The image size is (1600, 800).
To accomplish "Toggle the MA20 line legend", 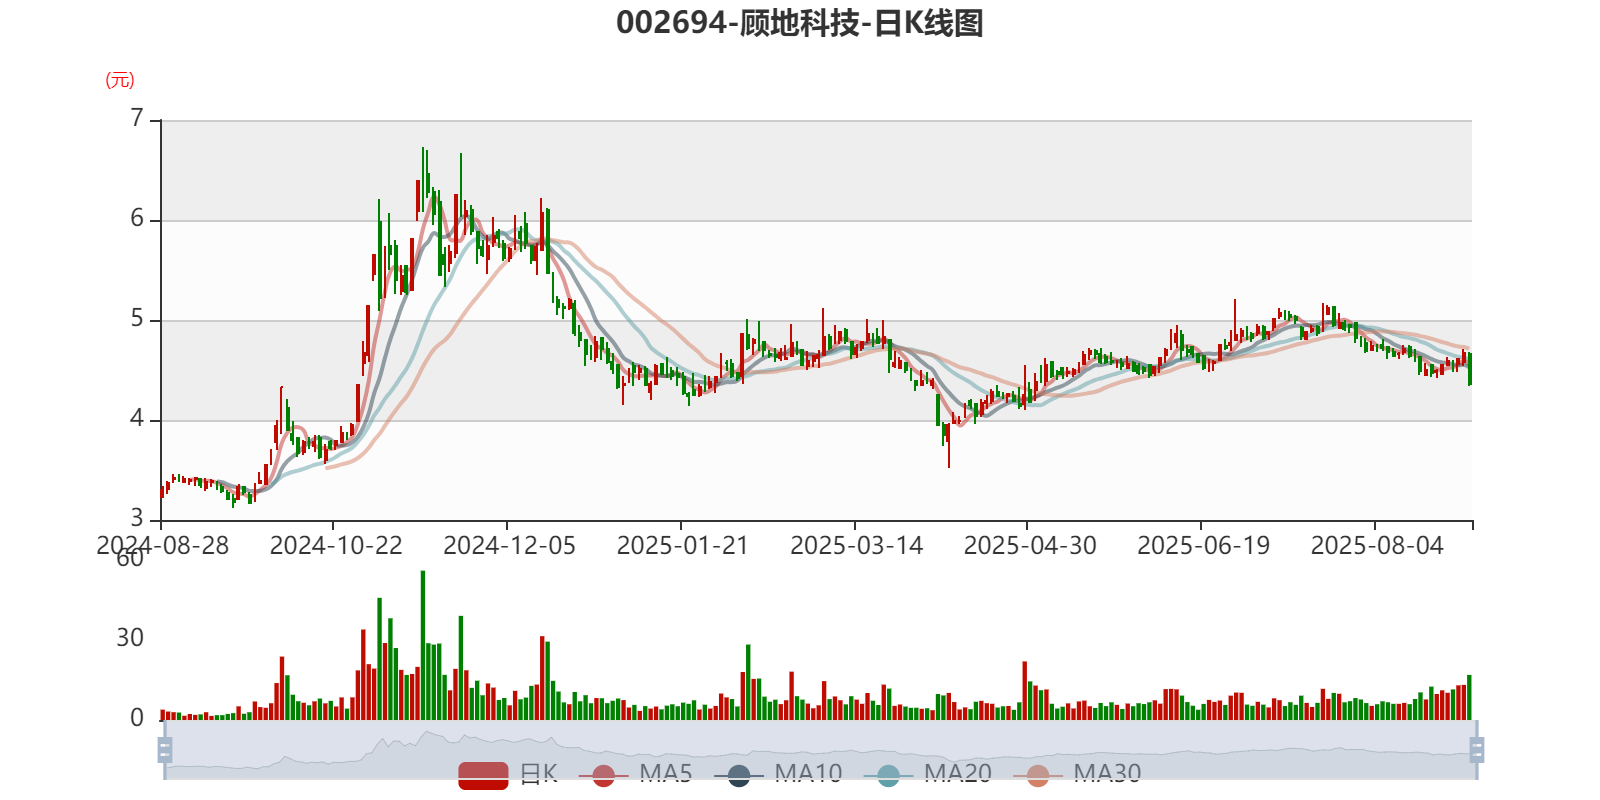I will point(928,774).
